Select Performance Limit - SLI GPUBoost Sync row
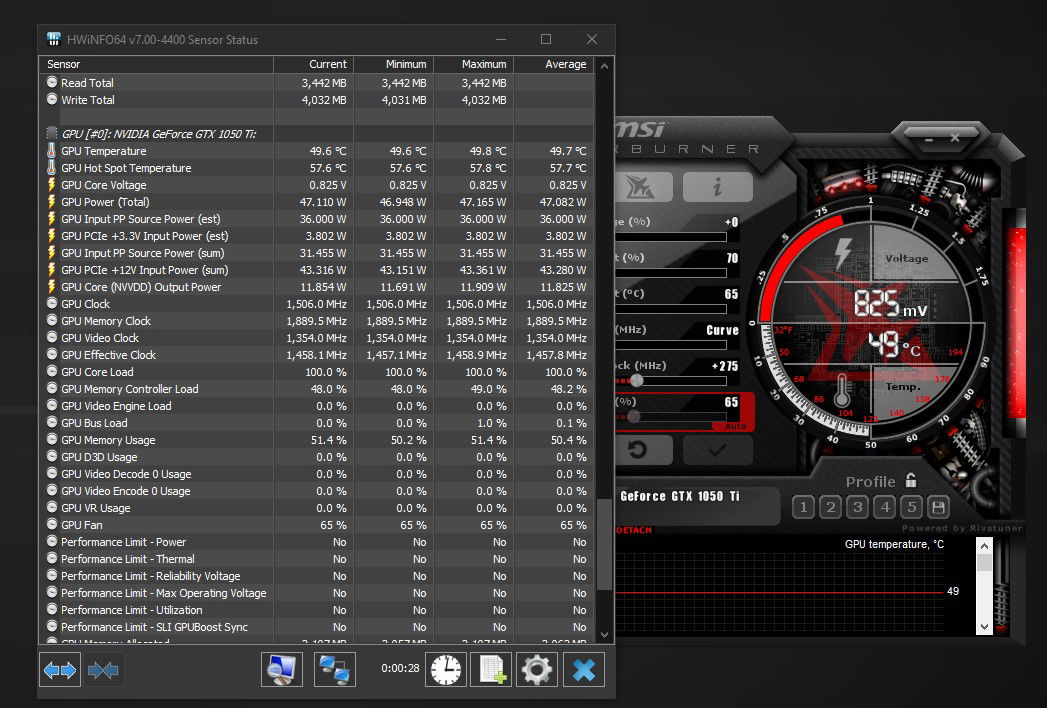 tap(317, 627)
